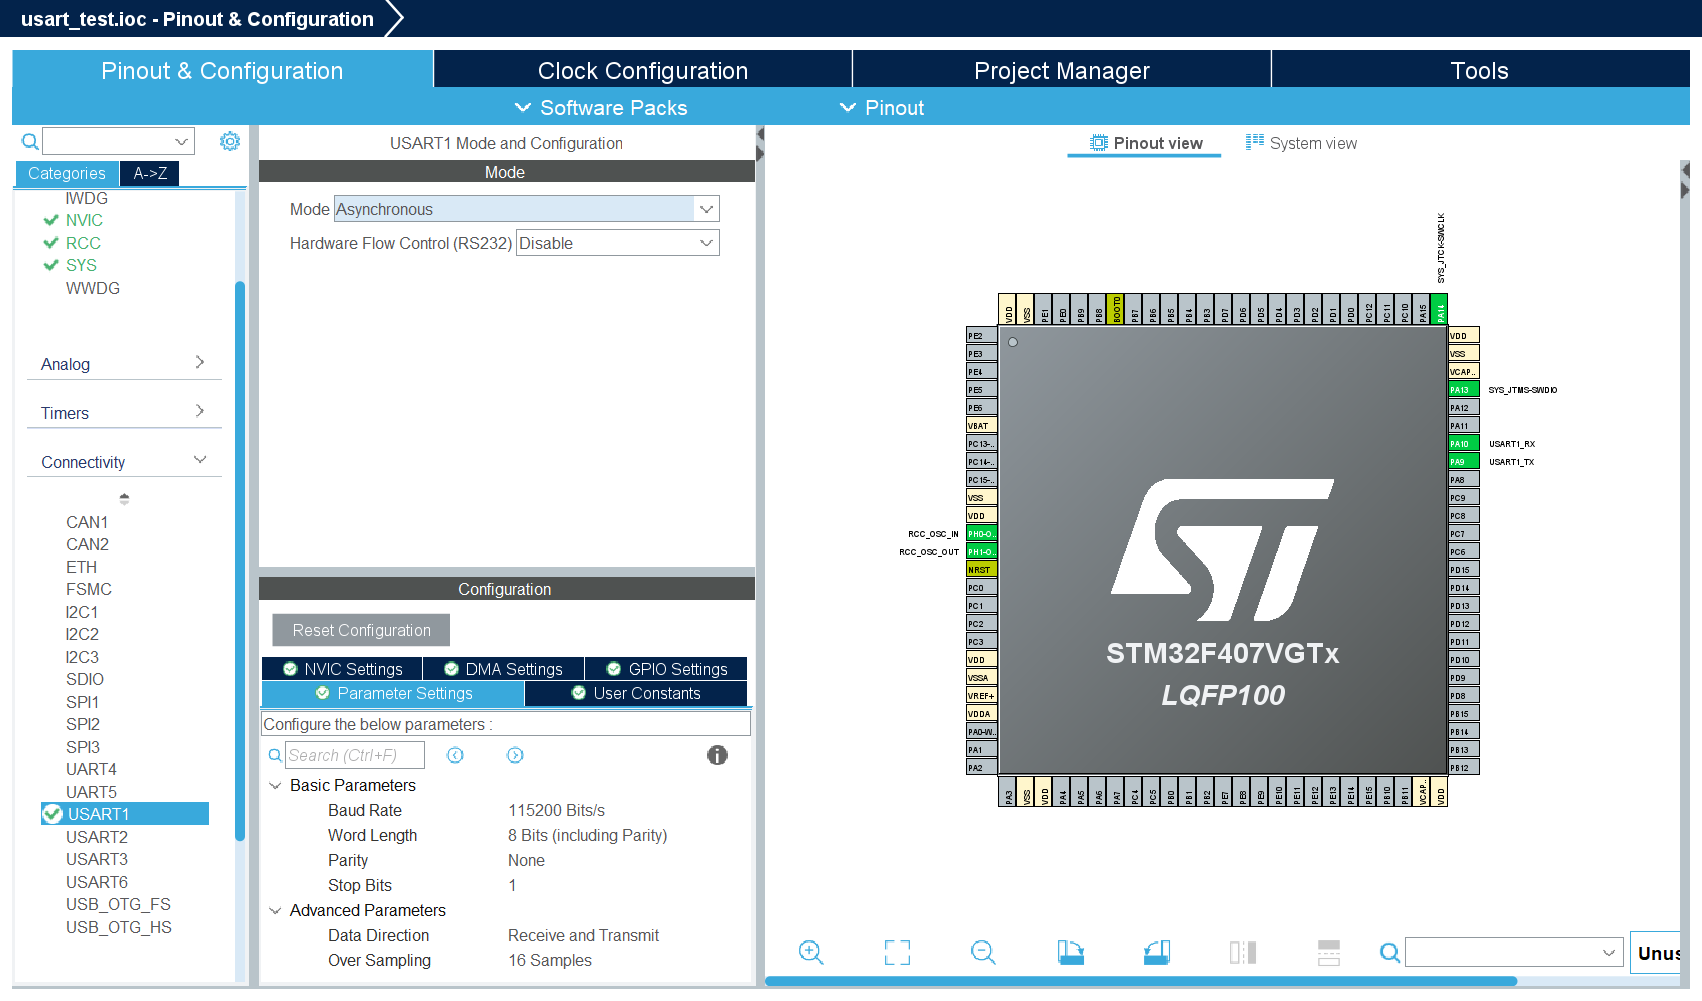1702x1001 pixels.
Task: Click the Baud Rate value 115200 Bits/s
Action: (x=556, y=810)
